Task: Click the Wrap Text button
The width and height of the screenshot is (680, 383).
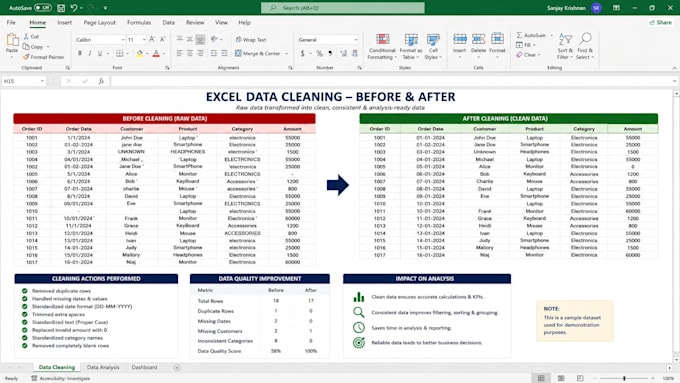Action: click(251, 39)
